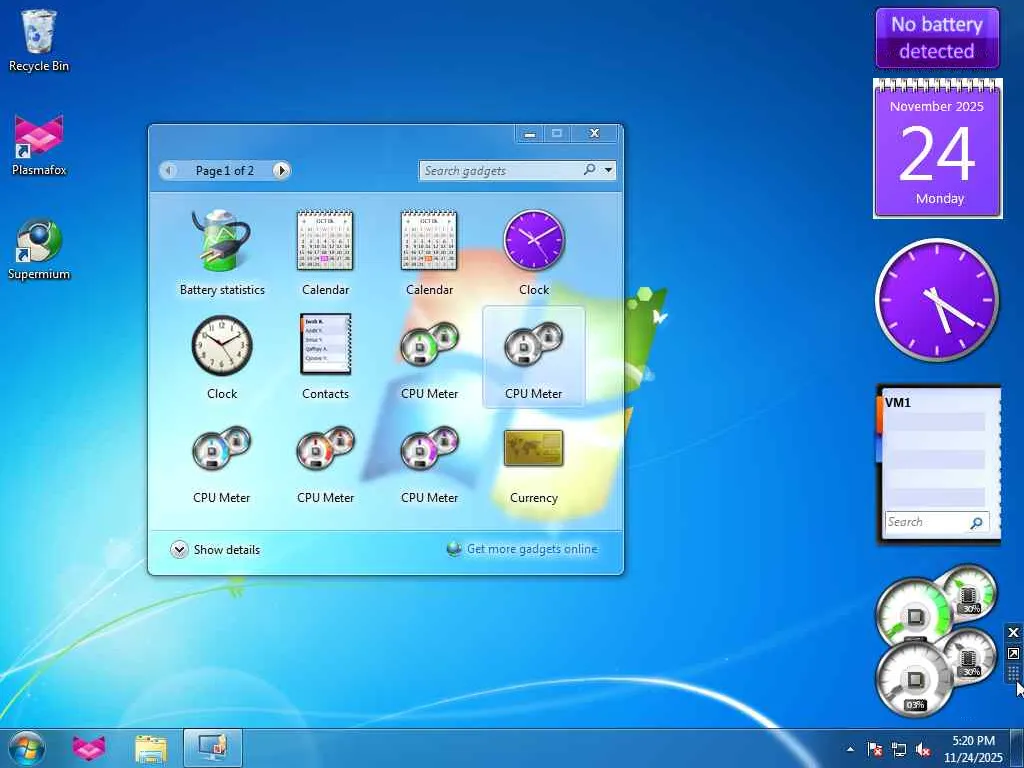
Task: Show hidden tray icons arrow
Action: coord(850,749)
